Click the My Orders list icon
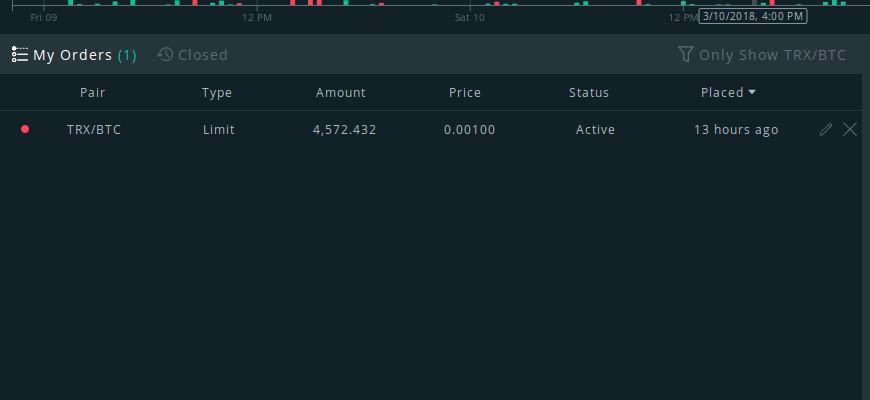 tap(19, 54)
